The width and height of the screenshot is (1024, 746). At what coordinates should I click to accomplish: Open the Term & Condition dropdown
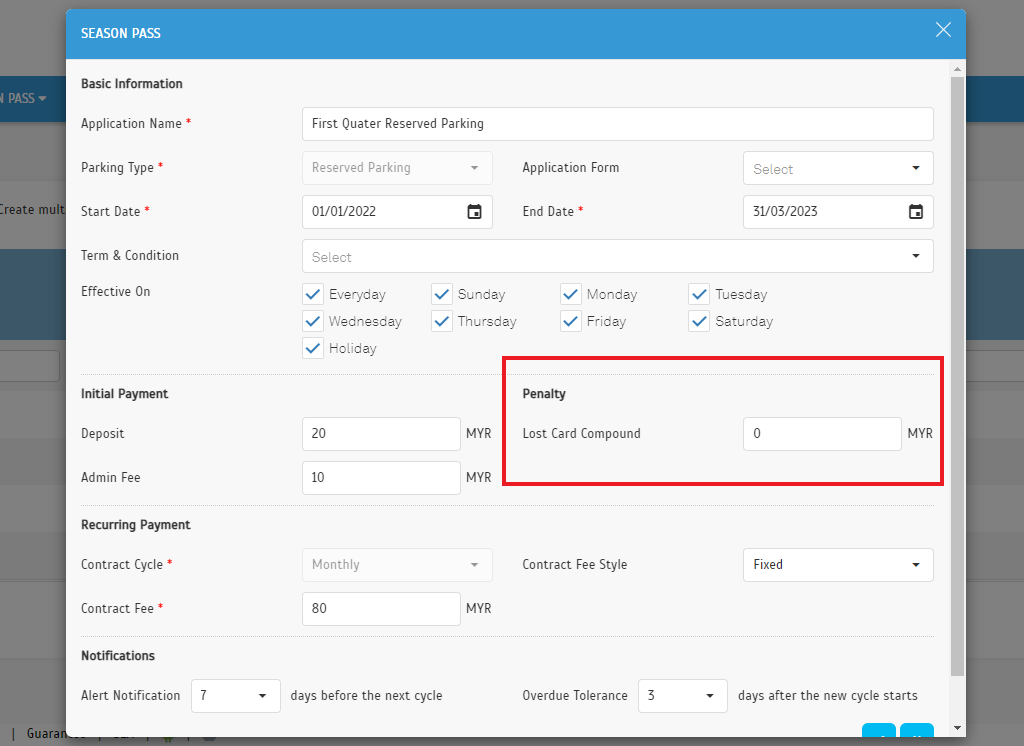point(617,256)
